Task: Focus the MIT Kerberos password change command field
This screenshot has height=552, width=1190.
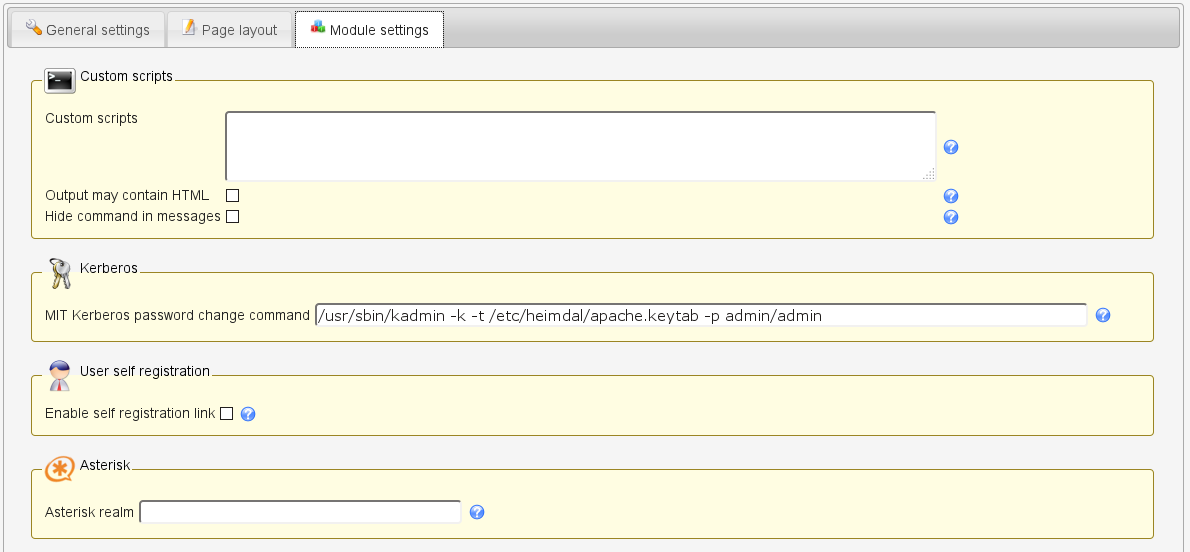Action: (700, 315)
